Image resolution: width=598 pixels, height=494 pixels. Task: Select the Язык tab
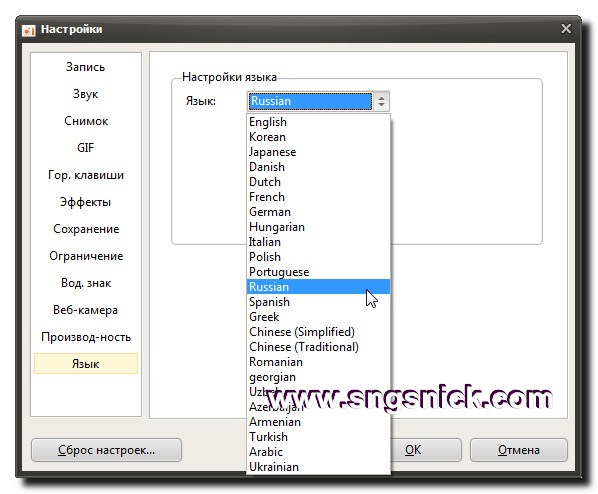coord(85,364)
